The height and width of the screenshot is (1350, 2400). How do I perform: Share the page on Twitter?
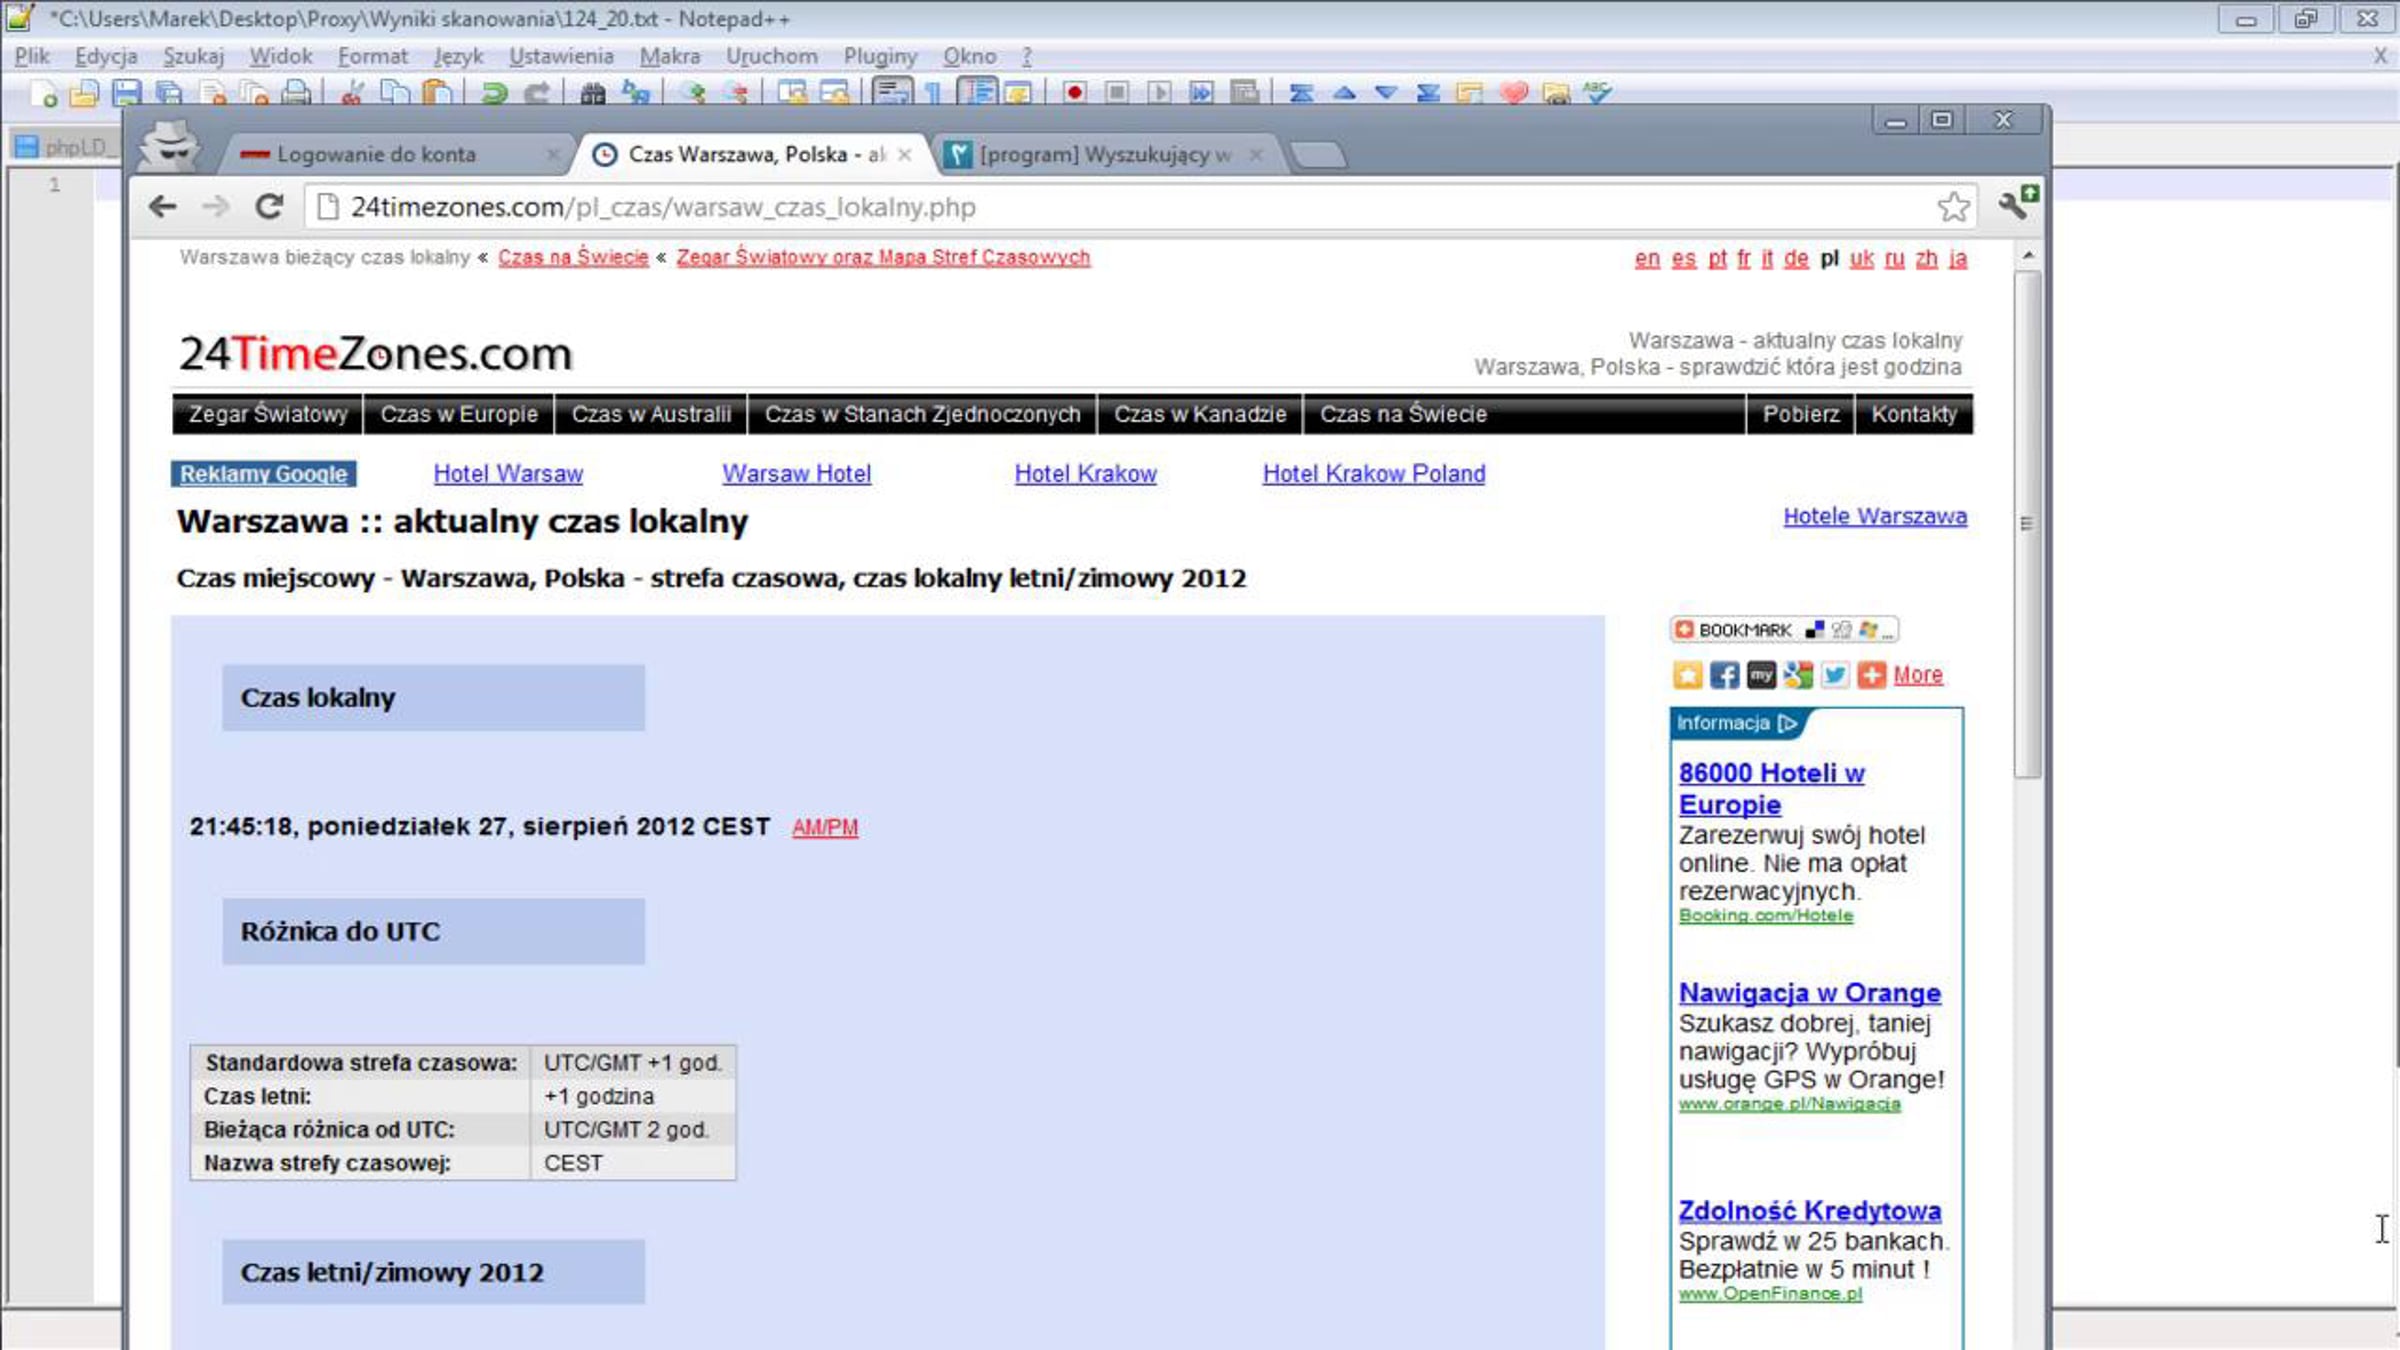(1834, 675)
